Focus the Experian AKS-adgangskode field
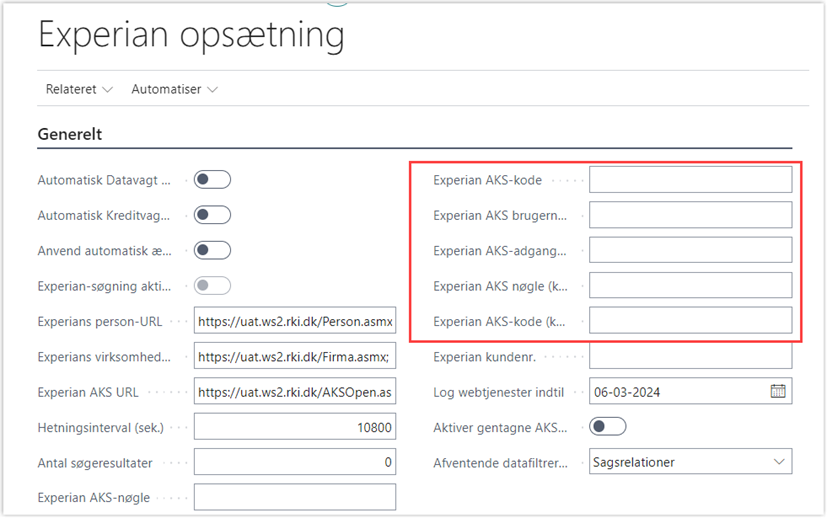The height and width of the screenshot is (518, 827). pos(690,251)
